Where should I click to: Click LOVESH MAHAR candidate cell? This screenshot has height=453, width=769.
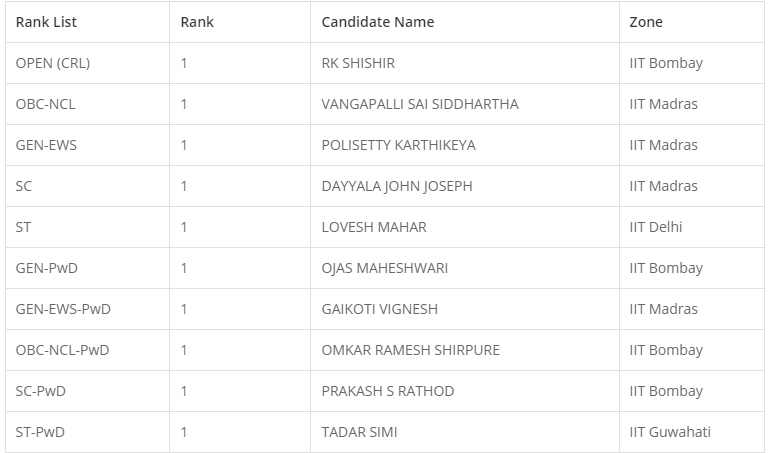click(373, 227)
